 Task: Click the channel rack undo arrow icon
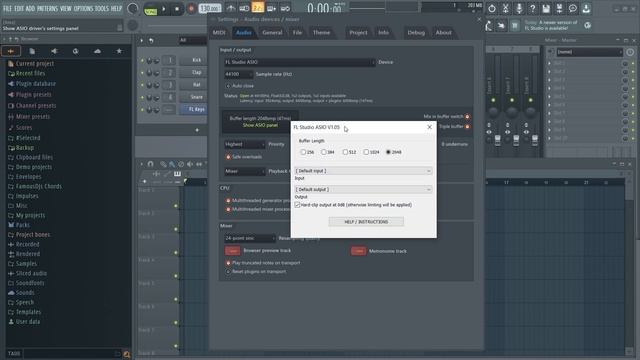[x=151, y=40]
